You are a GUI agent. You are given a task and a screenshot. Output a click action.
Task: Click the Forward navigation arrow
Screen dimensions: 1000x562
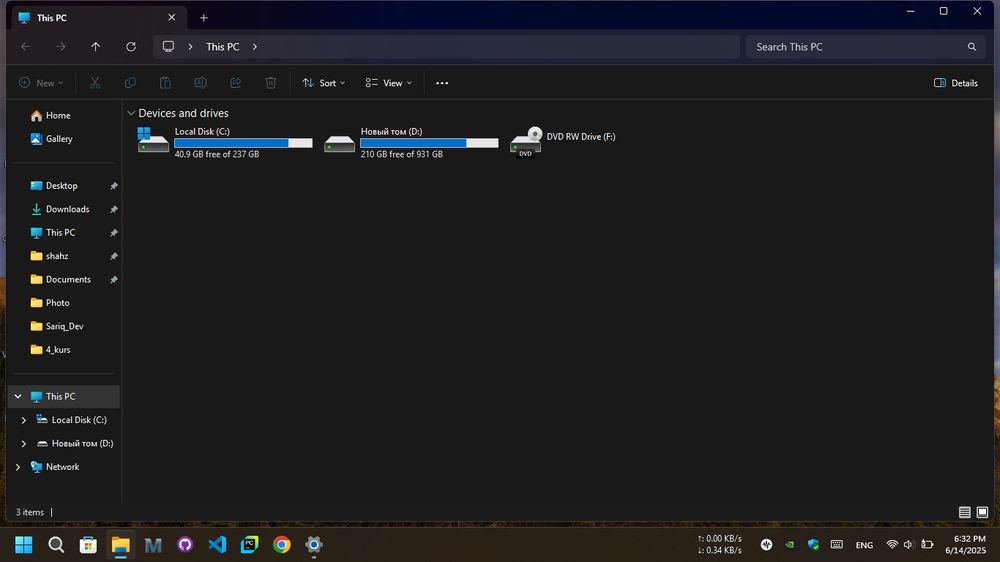click(61, 47)
